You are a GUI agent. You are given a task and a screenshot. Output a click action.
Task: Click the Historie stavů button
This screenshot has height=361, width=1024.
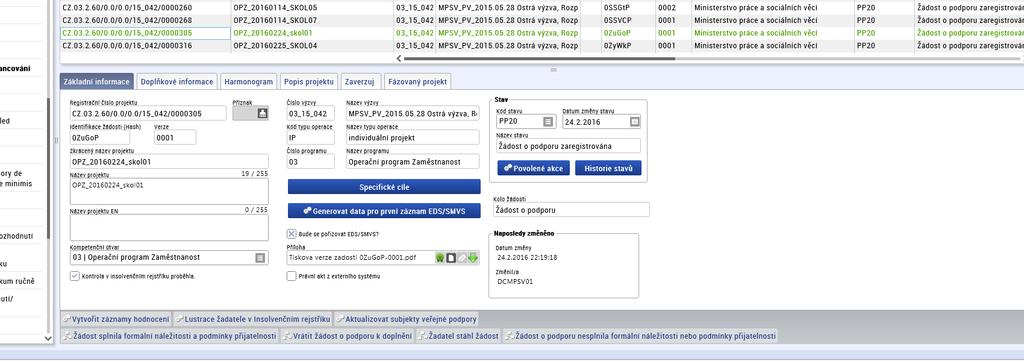608,168
